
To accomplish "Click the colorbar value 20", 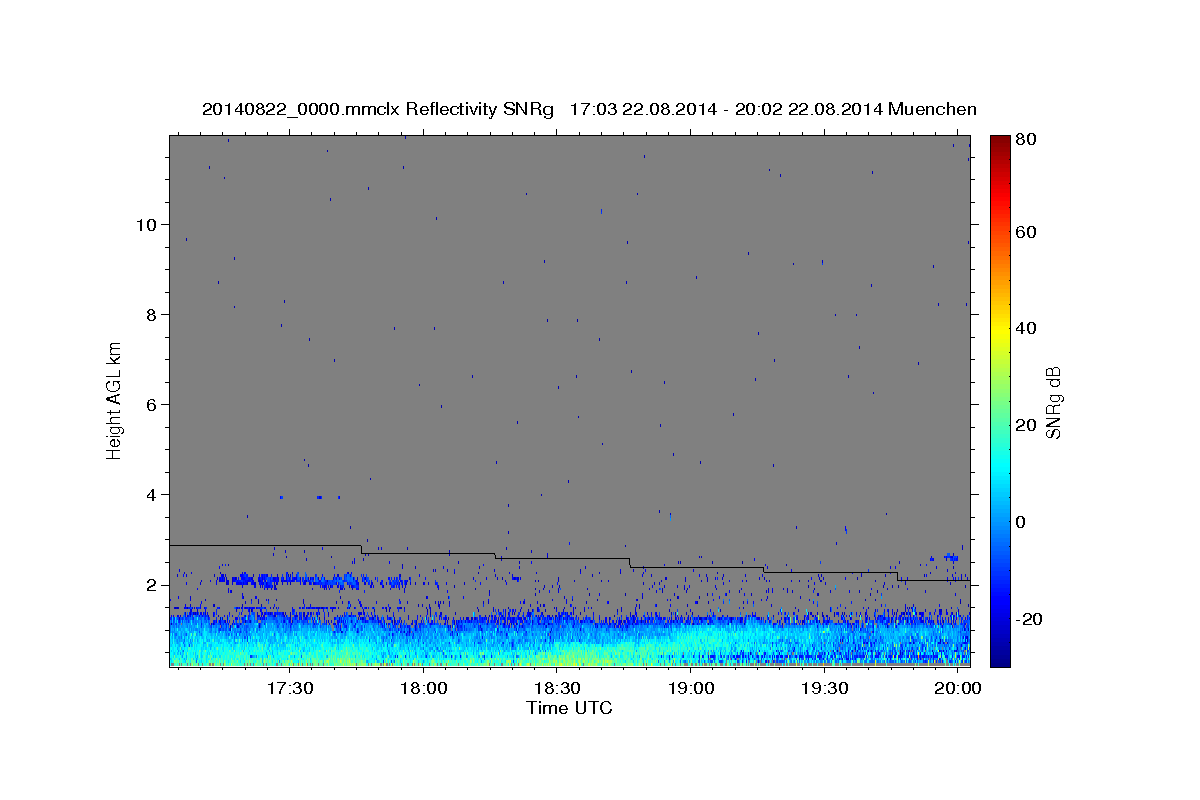I will point(1025,425).
